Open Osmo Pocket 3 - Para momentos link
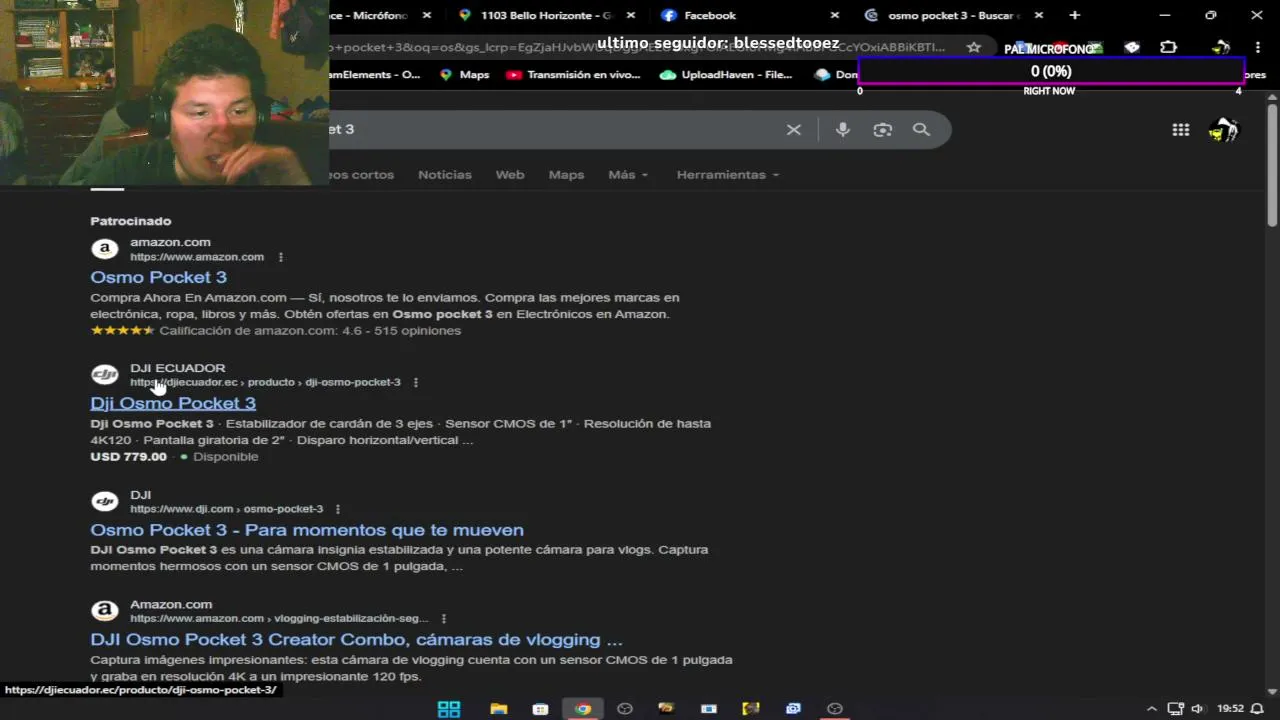Image resolution: width=1280 pixels, height=720 pixels. tap(307, 530)
